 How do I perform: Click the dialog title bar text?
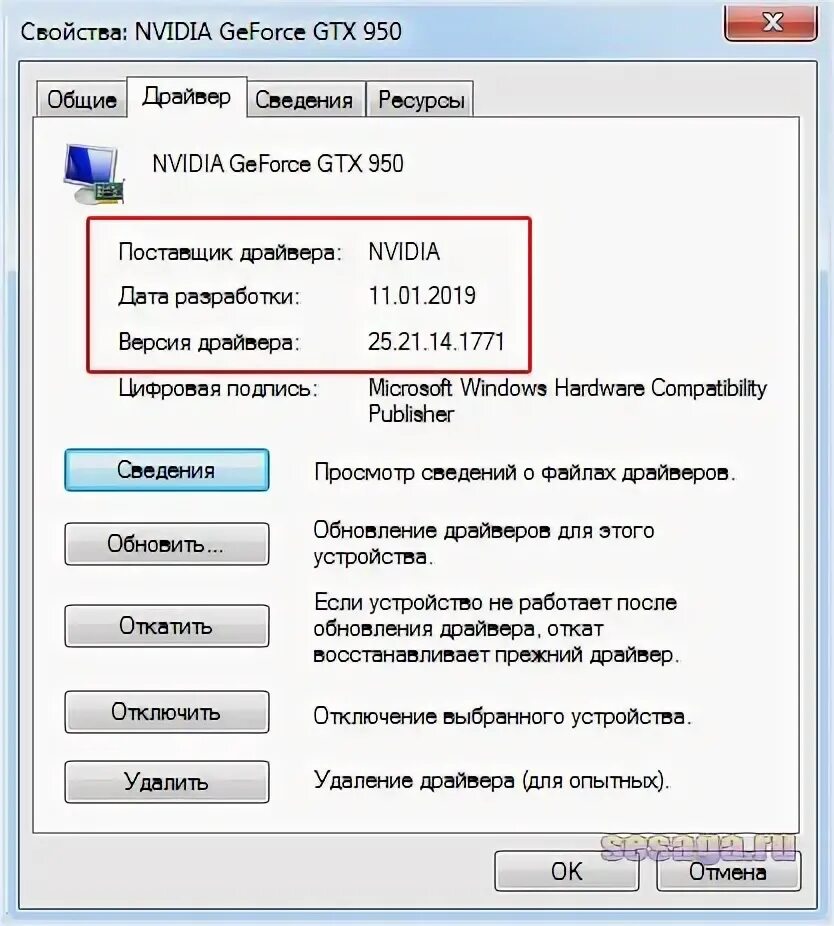tap(211, 31)
